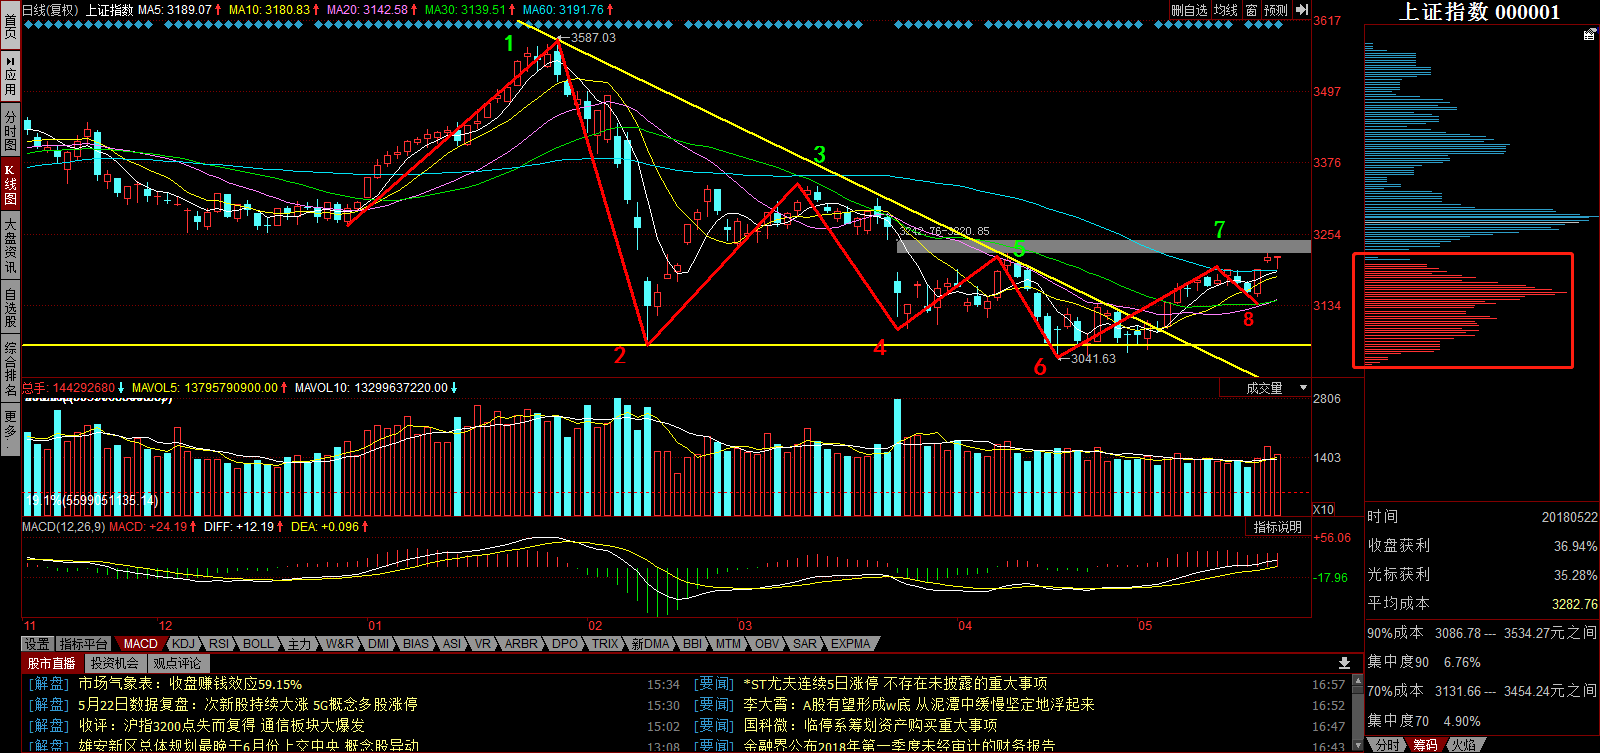Select the DMI indicator tab
Viewport: 1600px width, 753px height.
(x=378, y=644)
